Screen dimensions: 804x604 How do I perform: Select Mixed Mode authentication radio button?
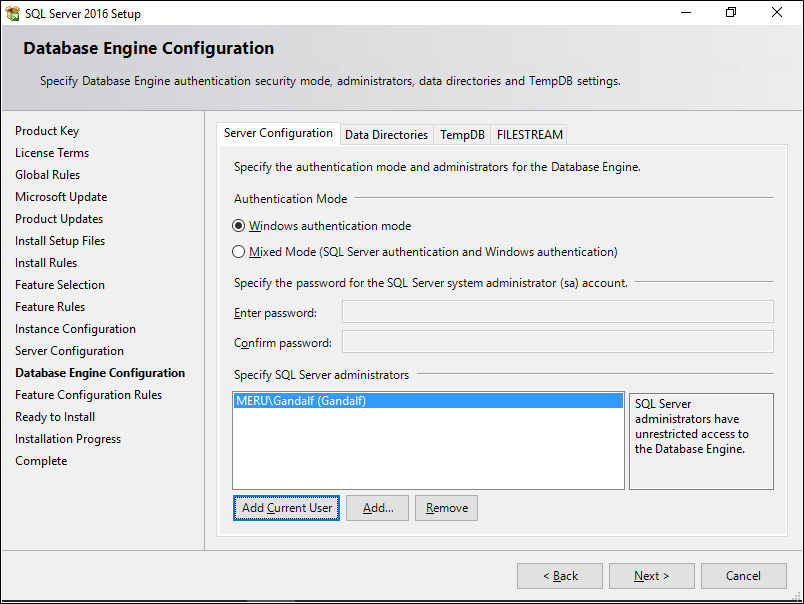[239, 252]
